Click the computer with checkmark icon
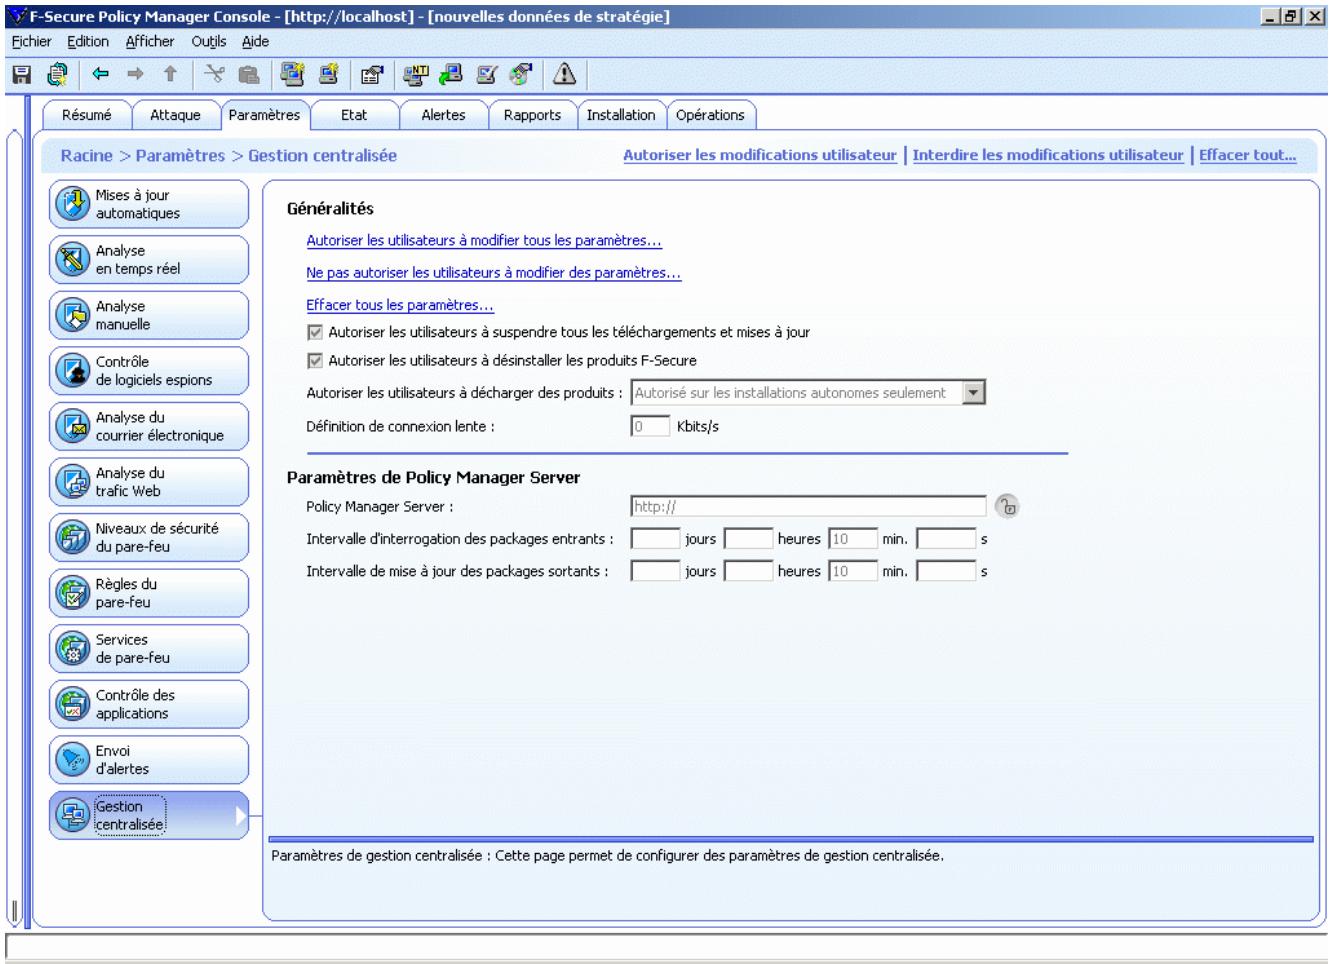Viewport: 1334px width, 964px height. pos(486,74)
